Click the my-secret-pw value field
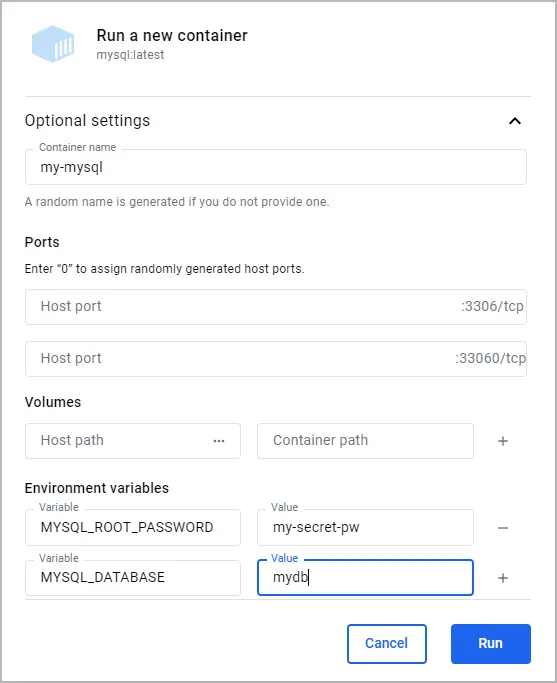The image size is (557, 683). [365, 527]
